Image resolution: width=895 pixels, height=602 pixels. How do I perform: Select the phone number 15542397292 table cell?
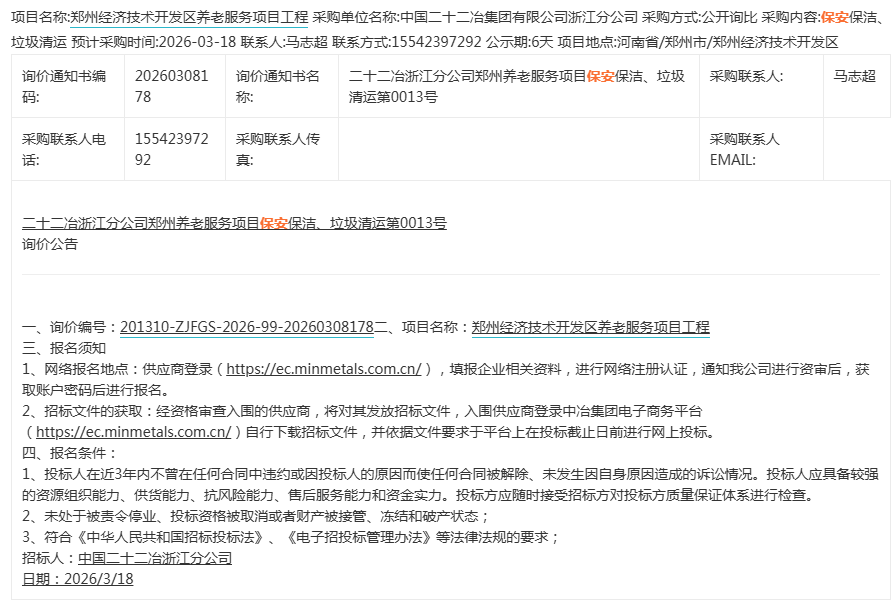173,150
